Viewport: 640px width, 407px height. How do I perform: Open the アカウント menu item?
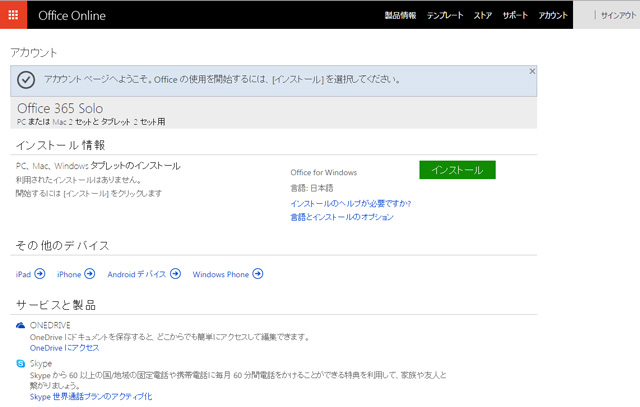553,16
